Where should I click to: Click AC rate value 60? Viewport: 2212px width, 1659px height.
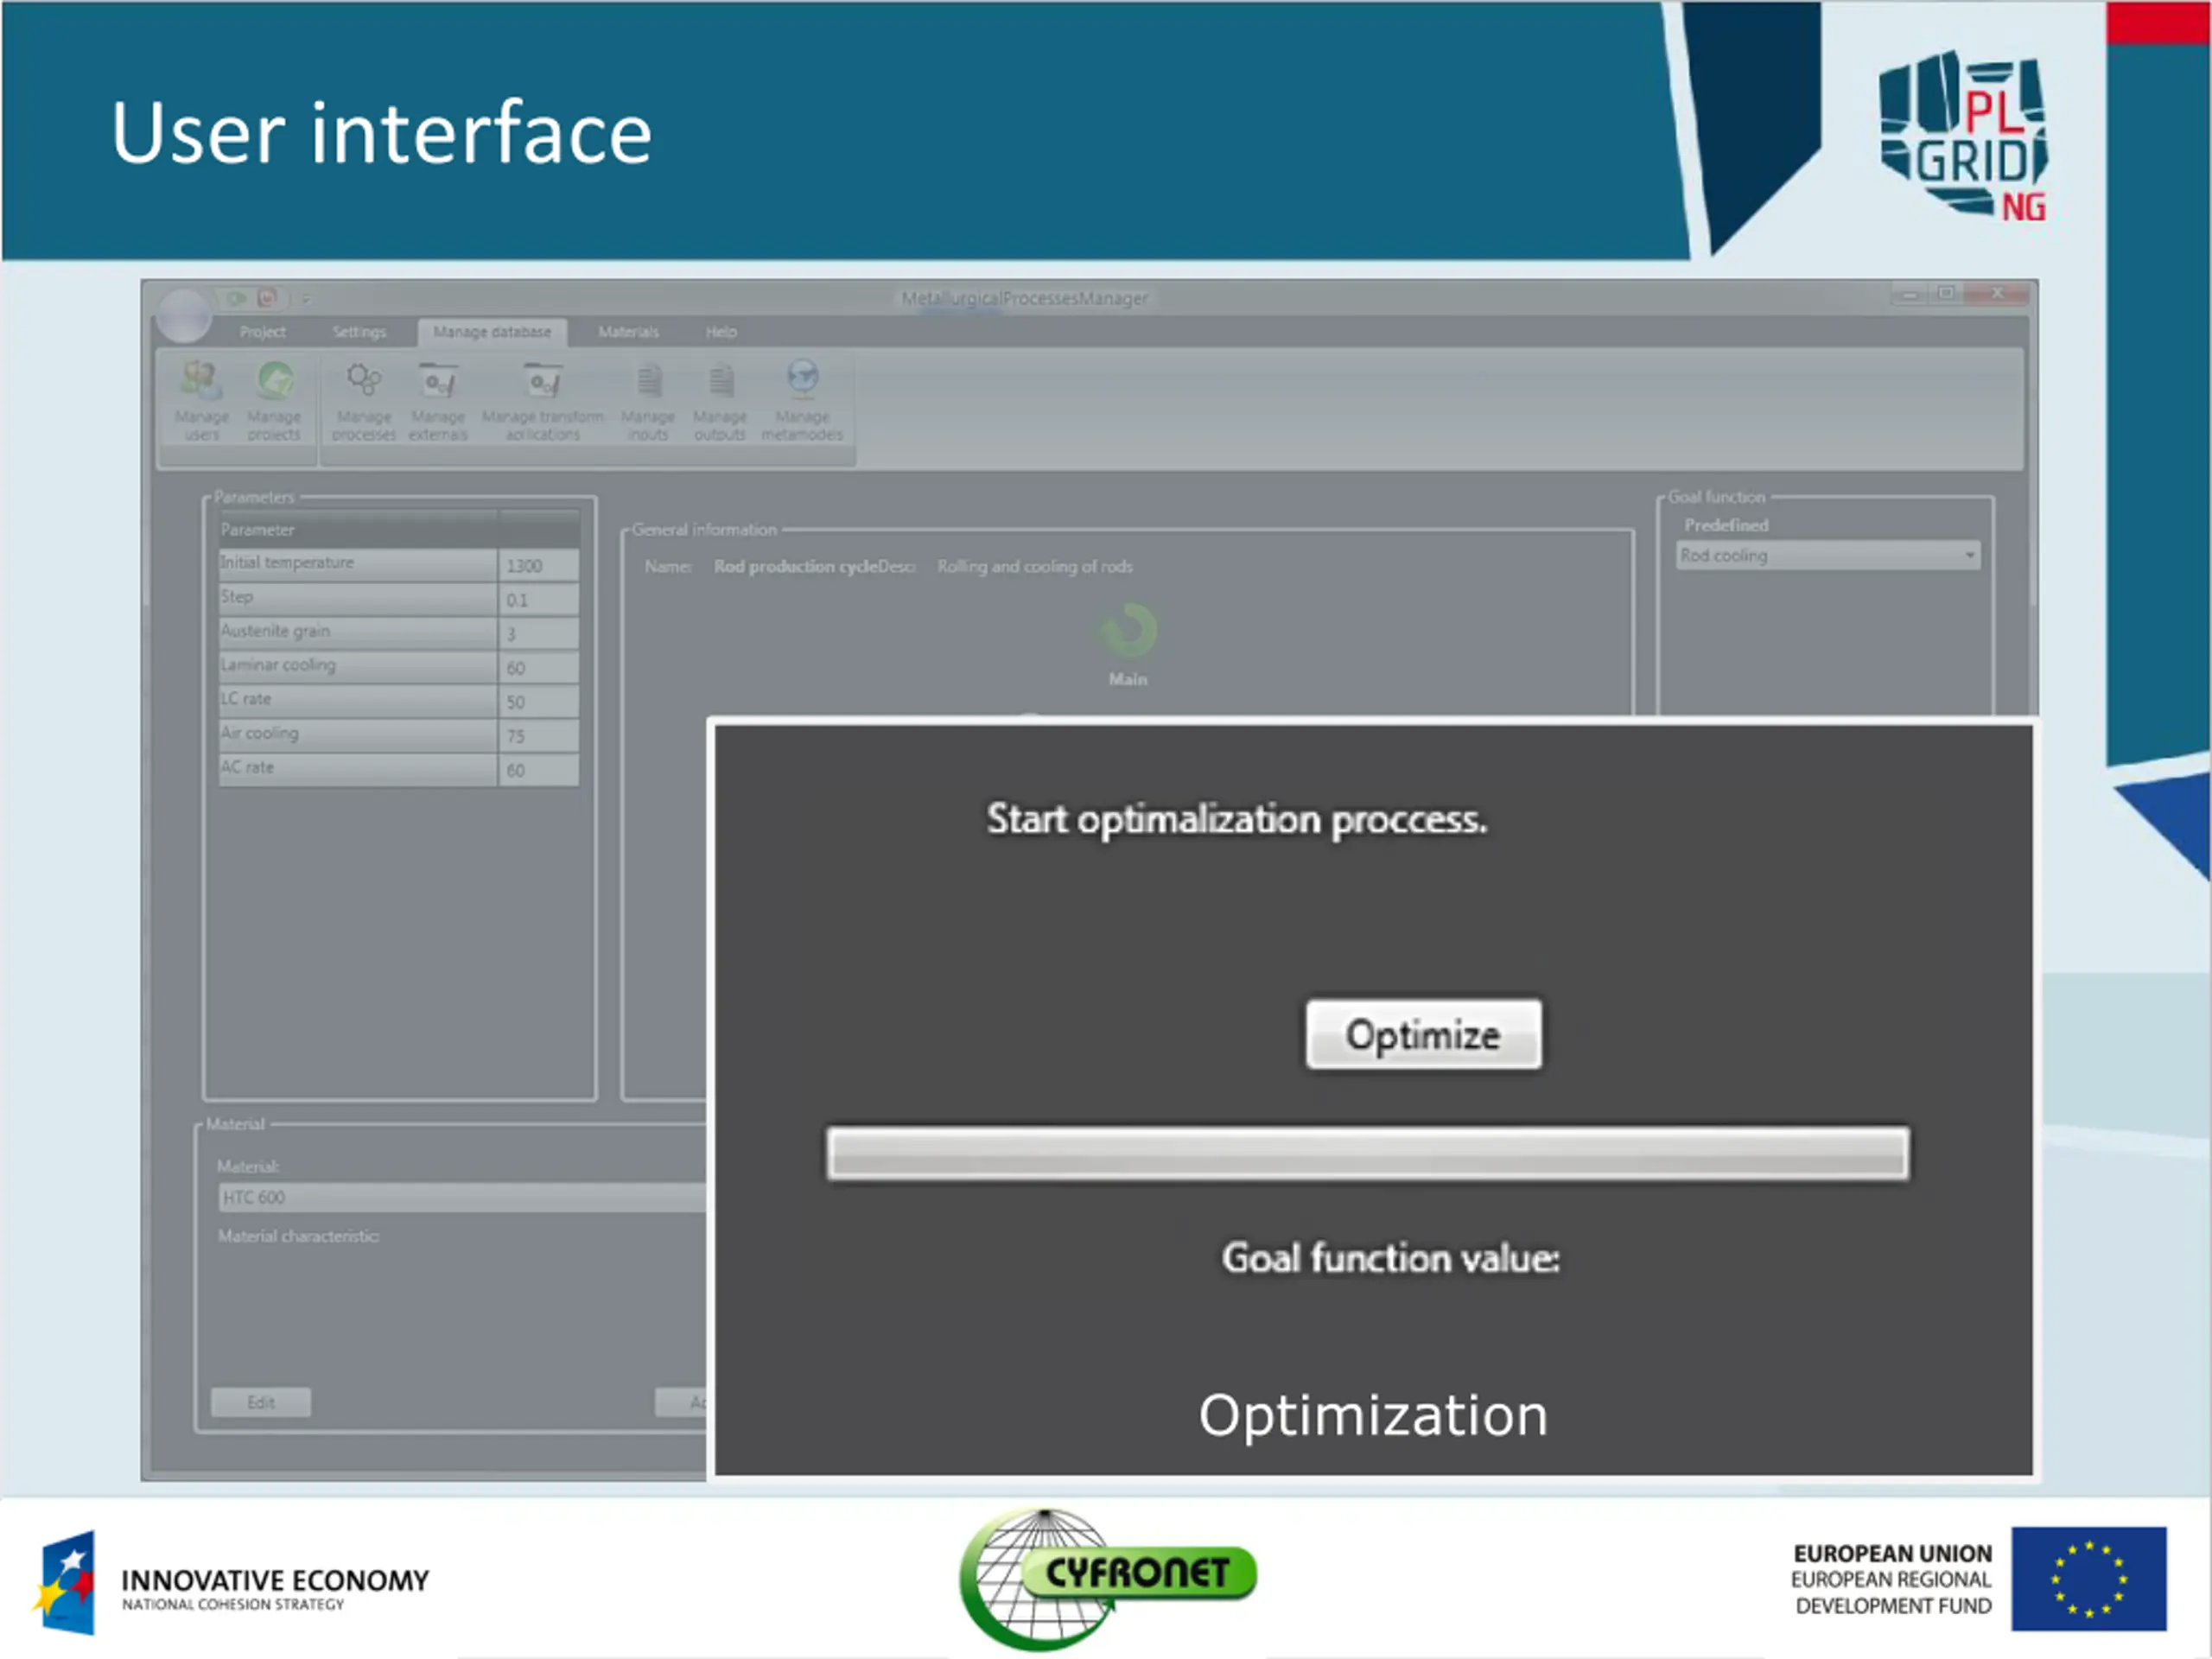pyautogui.click(x=539, y=770)
